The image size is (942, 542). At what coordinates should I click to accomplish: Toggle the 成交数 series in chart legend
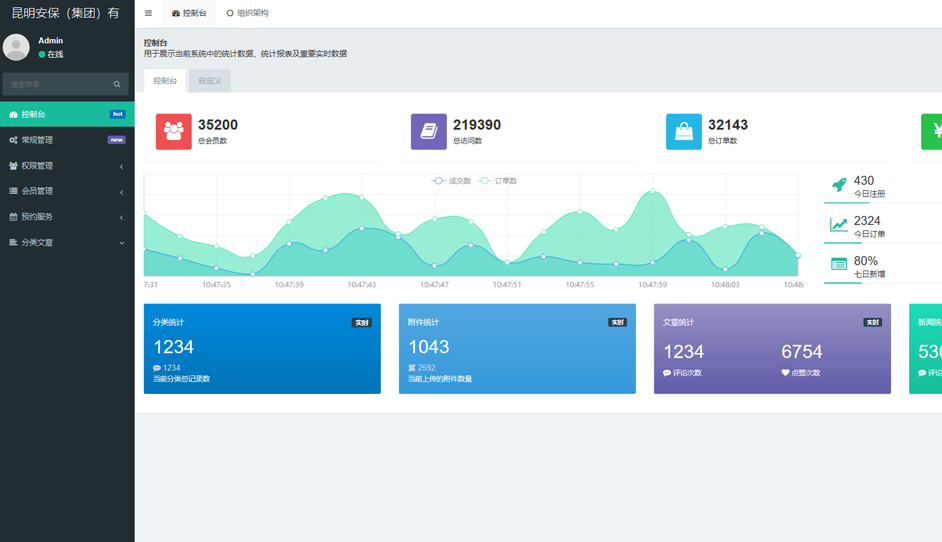click(x=452, y=181)
